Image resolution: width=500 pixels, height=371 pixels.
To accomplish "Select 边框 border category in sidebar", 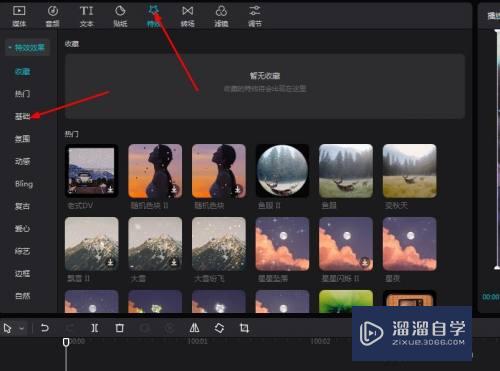I will [22, 274].
